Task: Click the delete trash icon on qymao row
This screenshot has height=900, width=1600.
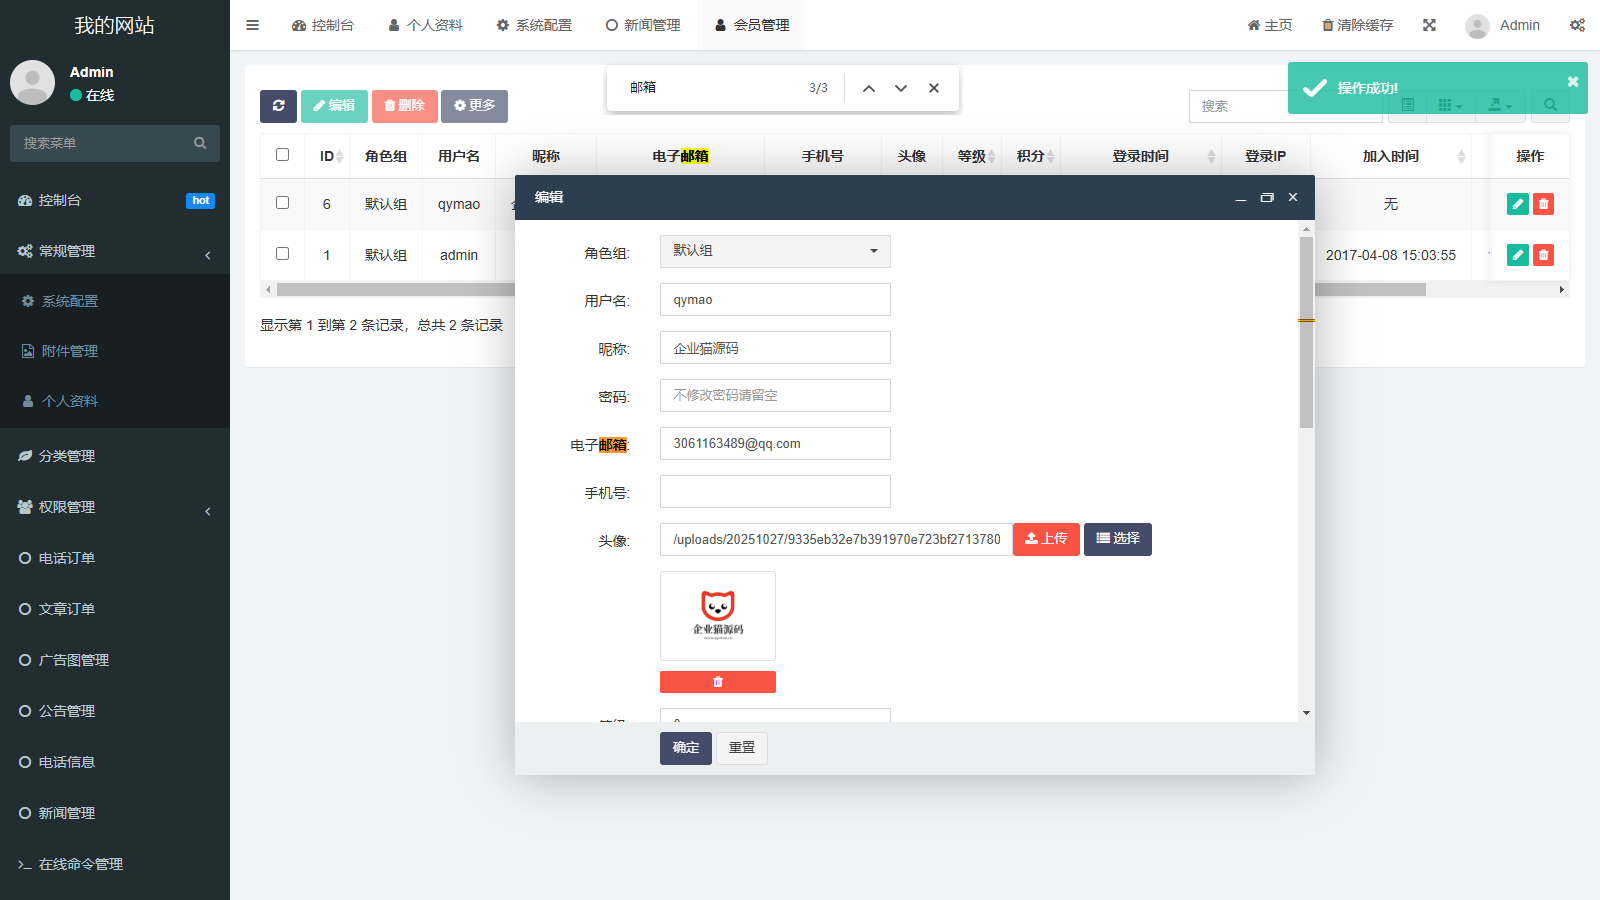Action: click(1543, 204)
